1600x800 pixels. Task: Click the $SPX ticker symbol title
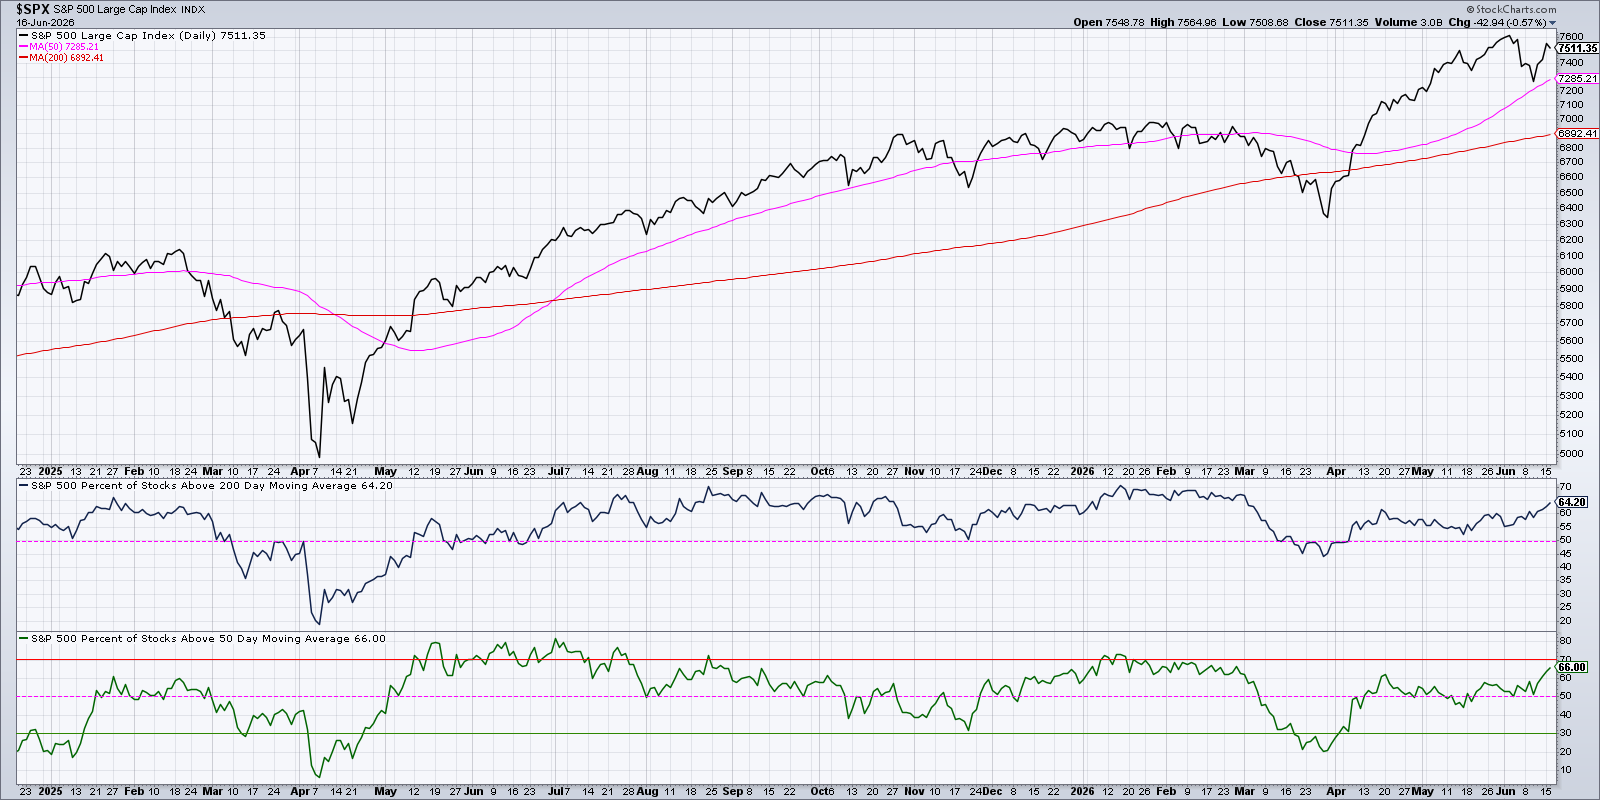pyautogui.click(x=32, y=9)
